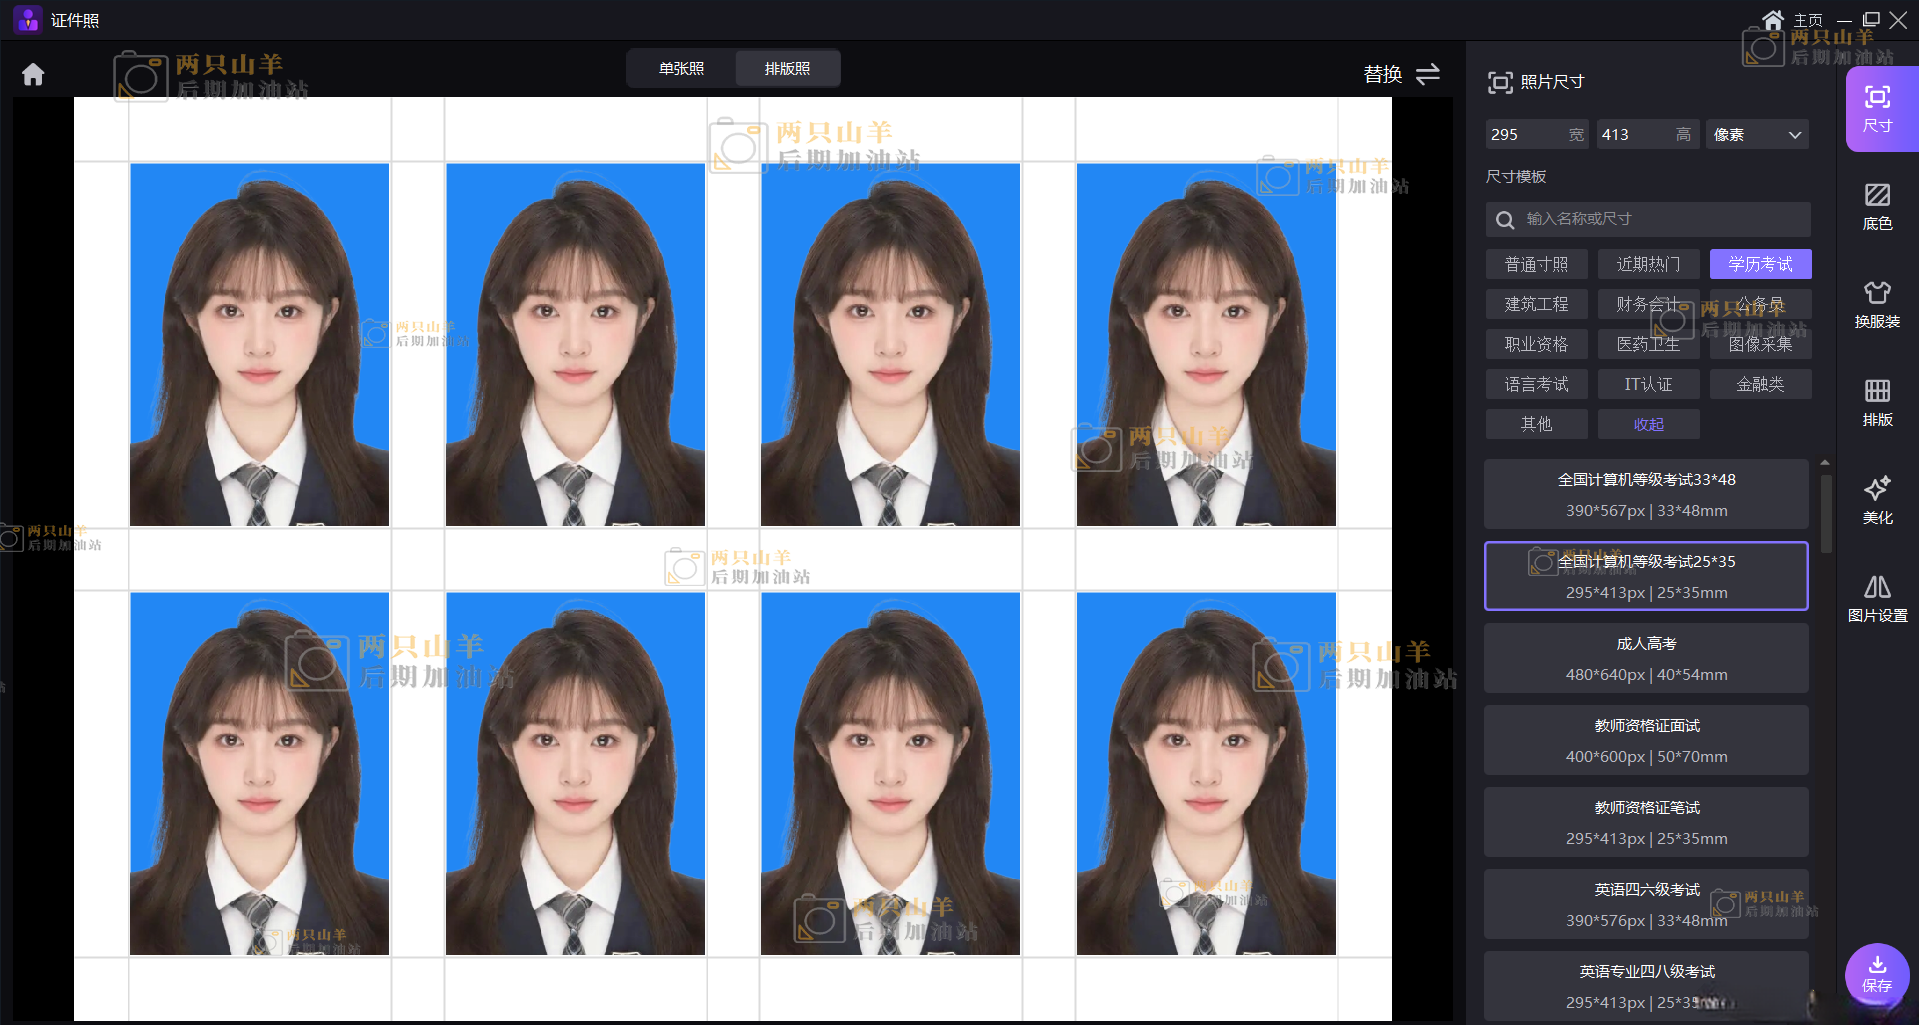The width and height of the screenshot is (1919, 1025).
Task: Open the 尺寸 size panel icon
Action: [1877, 108]
